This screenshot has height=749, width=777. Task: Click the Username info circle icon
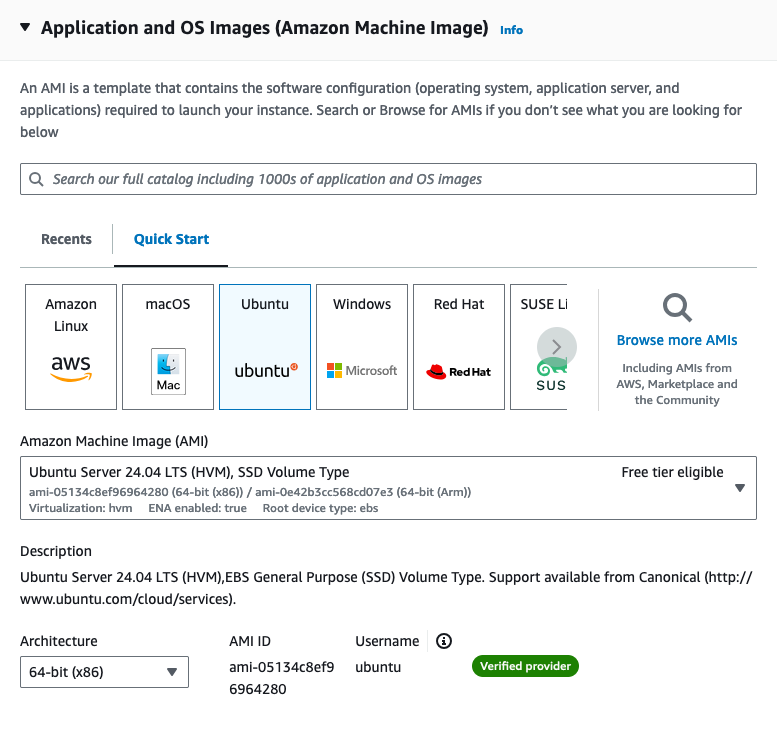pos(444,641)
